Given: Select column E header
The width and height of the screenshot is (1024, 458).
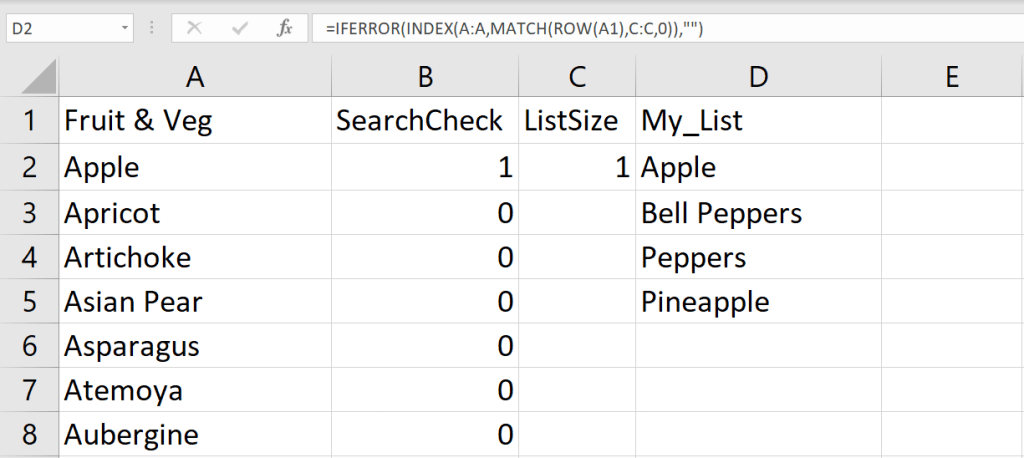Looking at the screenshot, I should pyautogui.click(x=951, y=77).
